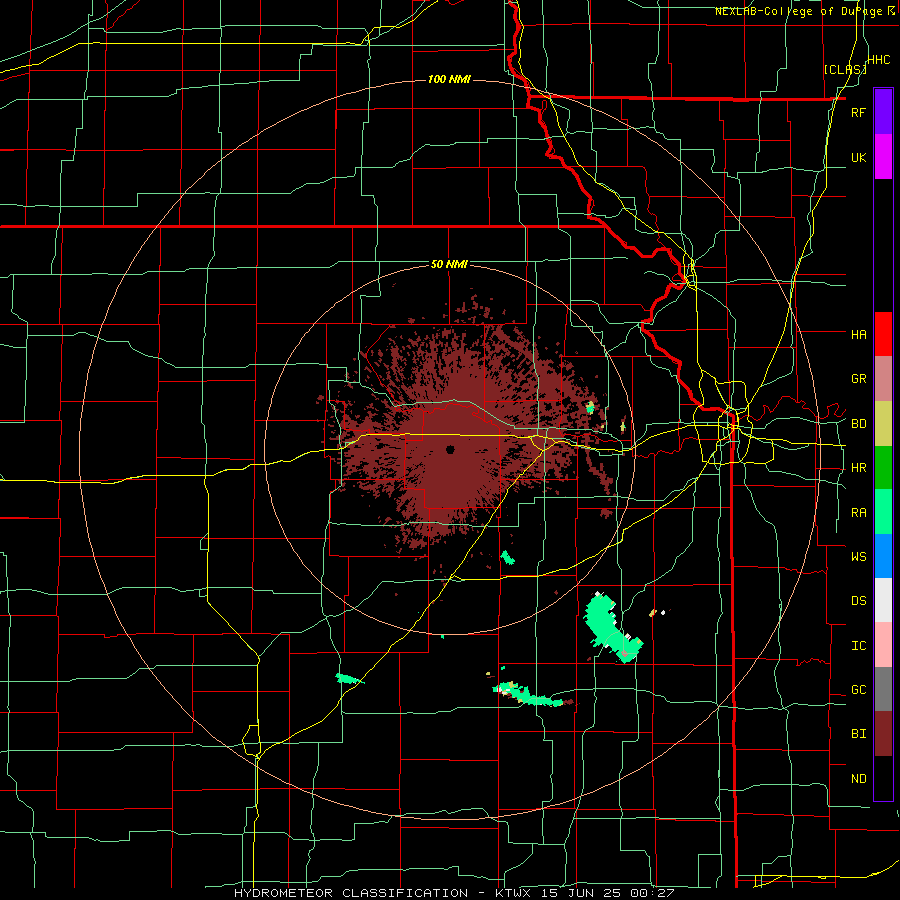Select the IC pink legend swatch
This screenshot has width=900, height=900.
(883, 645)
